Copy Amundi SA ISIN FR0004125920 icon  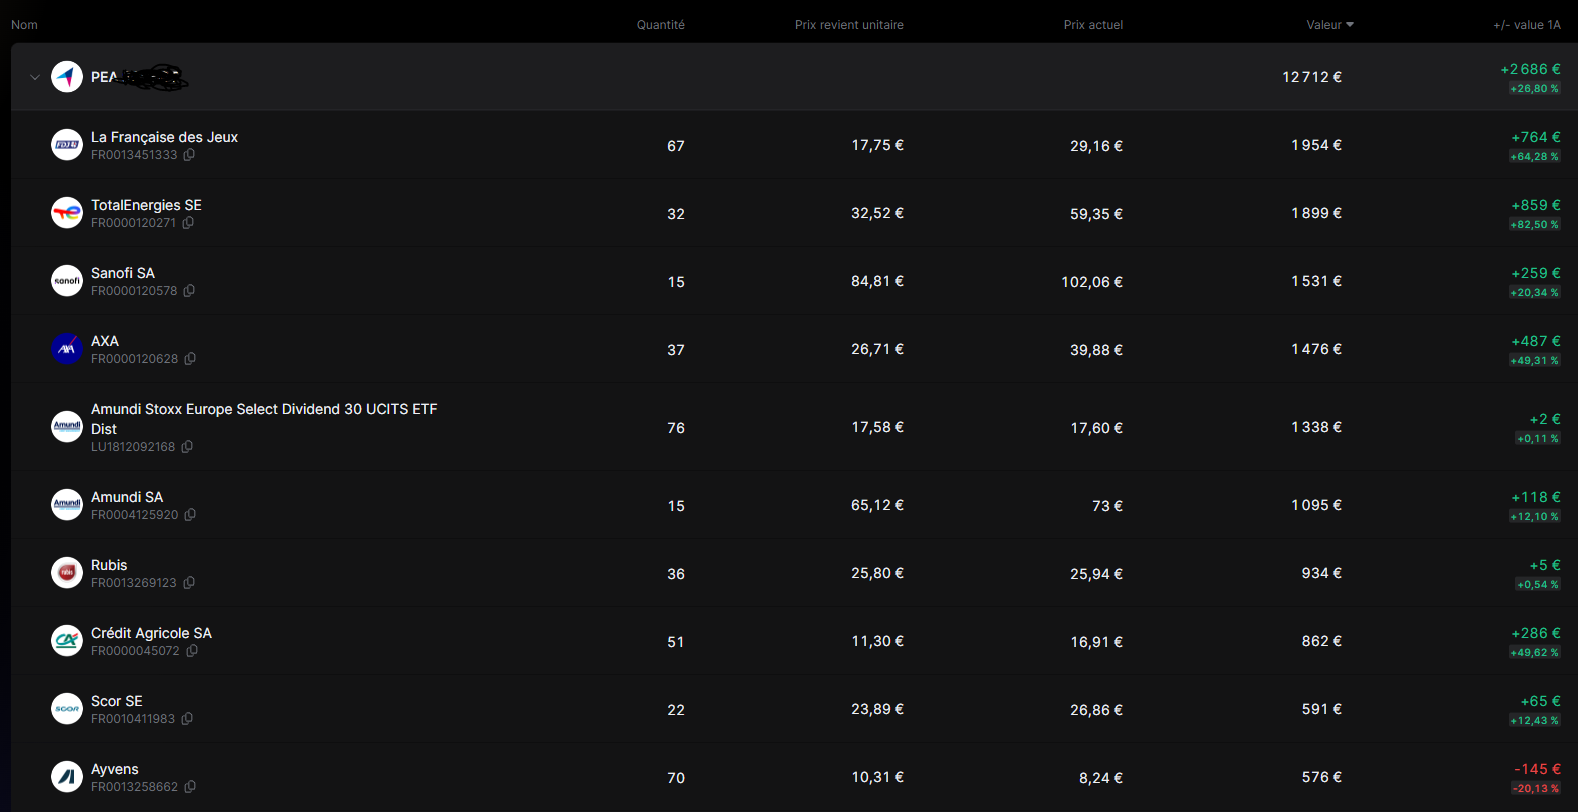coord(190,515)
